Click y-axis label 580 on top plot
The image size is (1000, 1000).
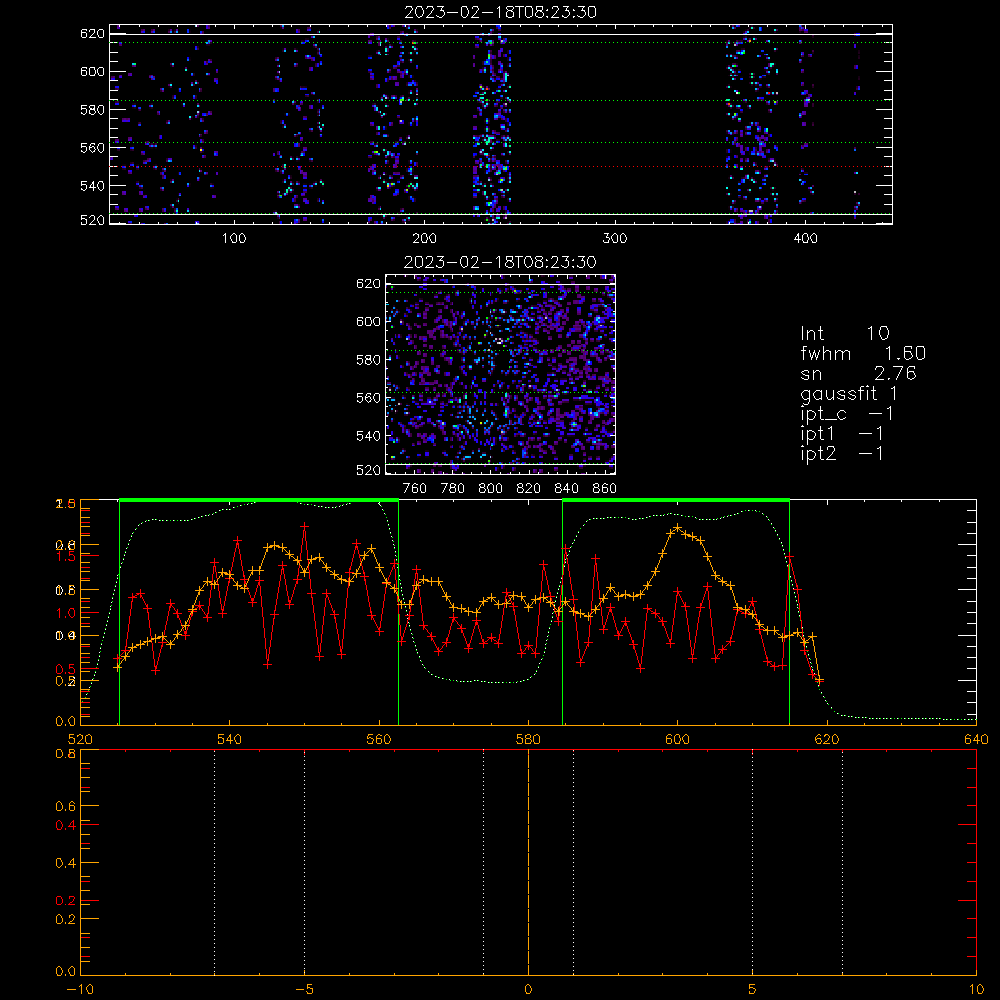click(92, 110)
